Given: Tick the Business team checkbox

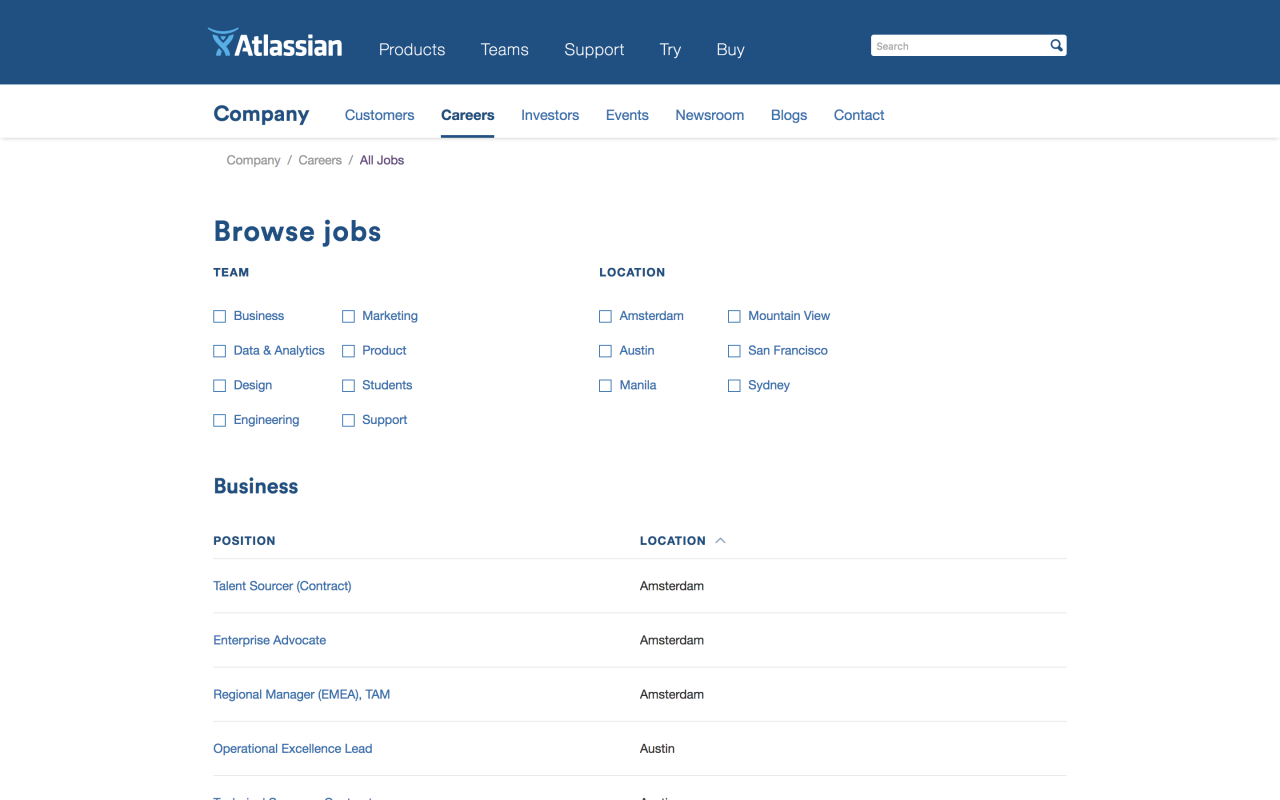Looking at the screenshot, I should [220, 316].
